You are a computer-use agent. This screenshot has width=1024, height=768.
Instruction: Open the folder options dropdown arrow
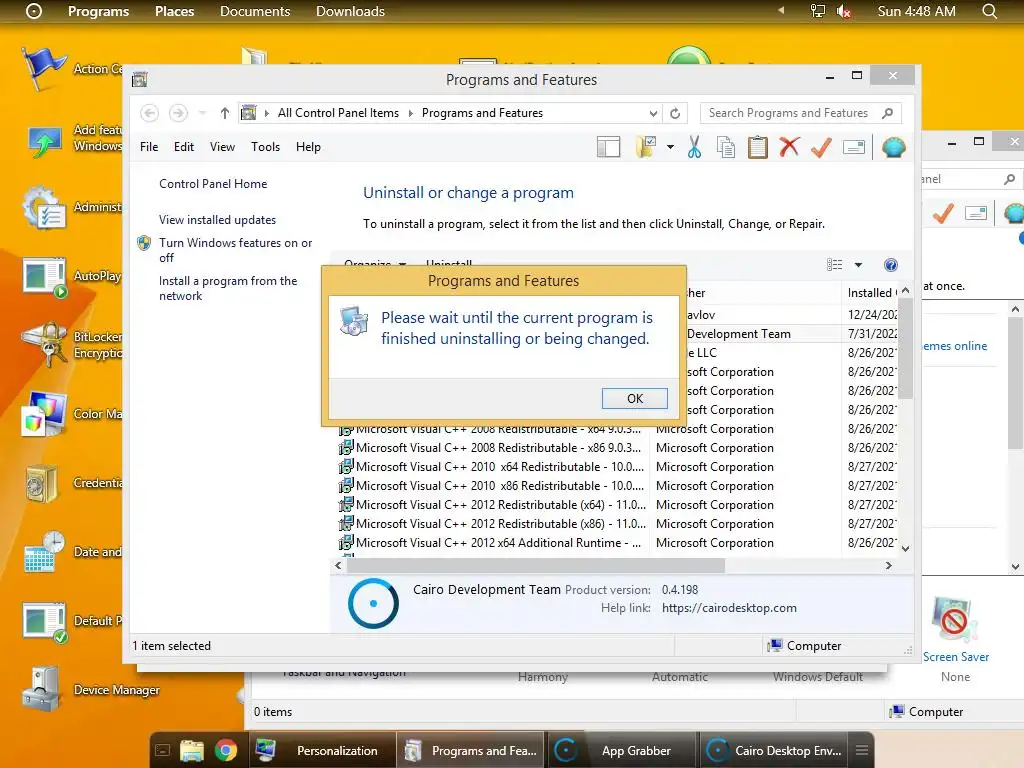(x=670, y=147)
